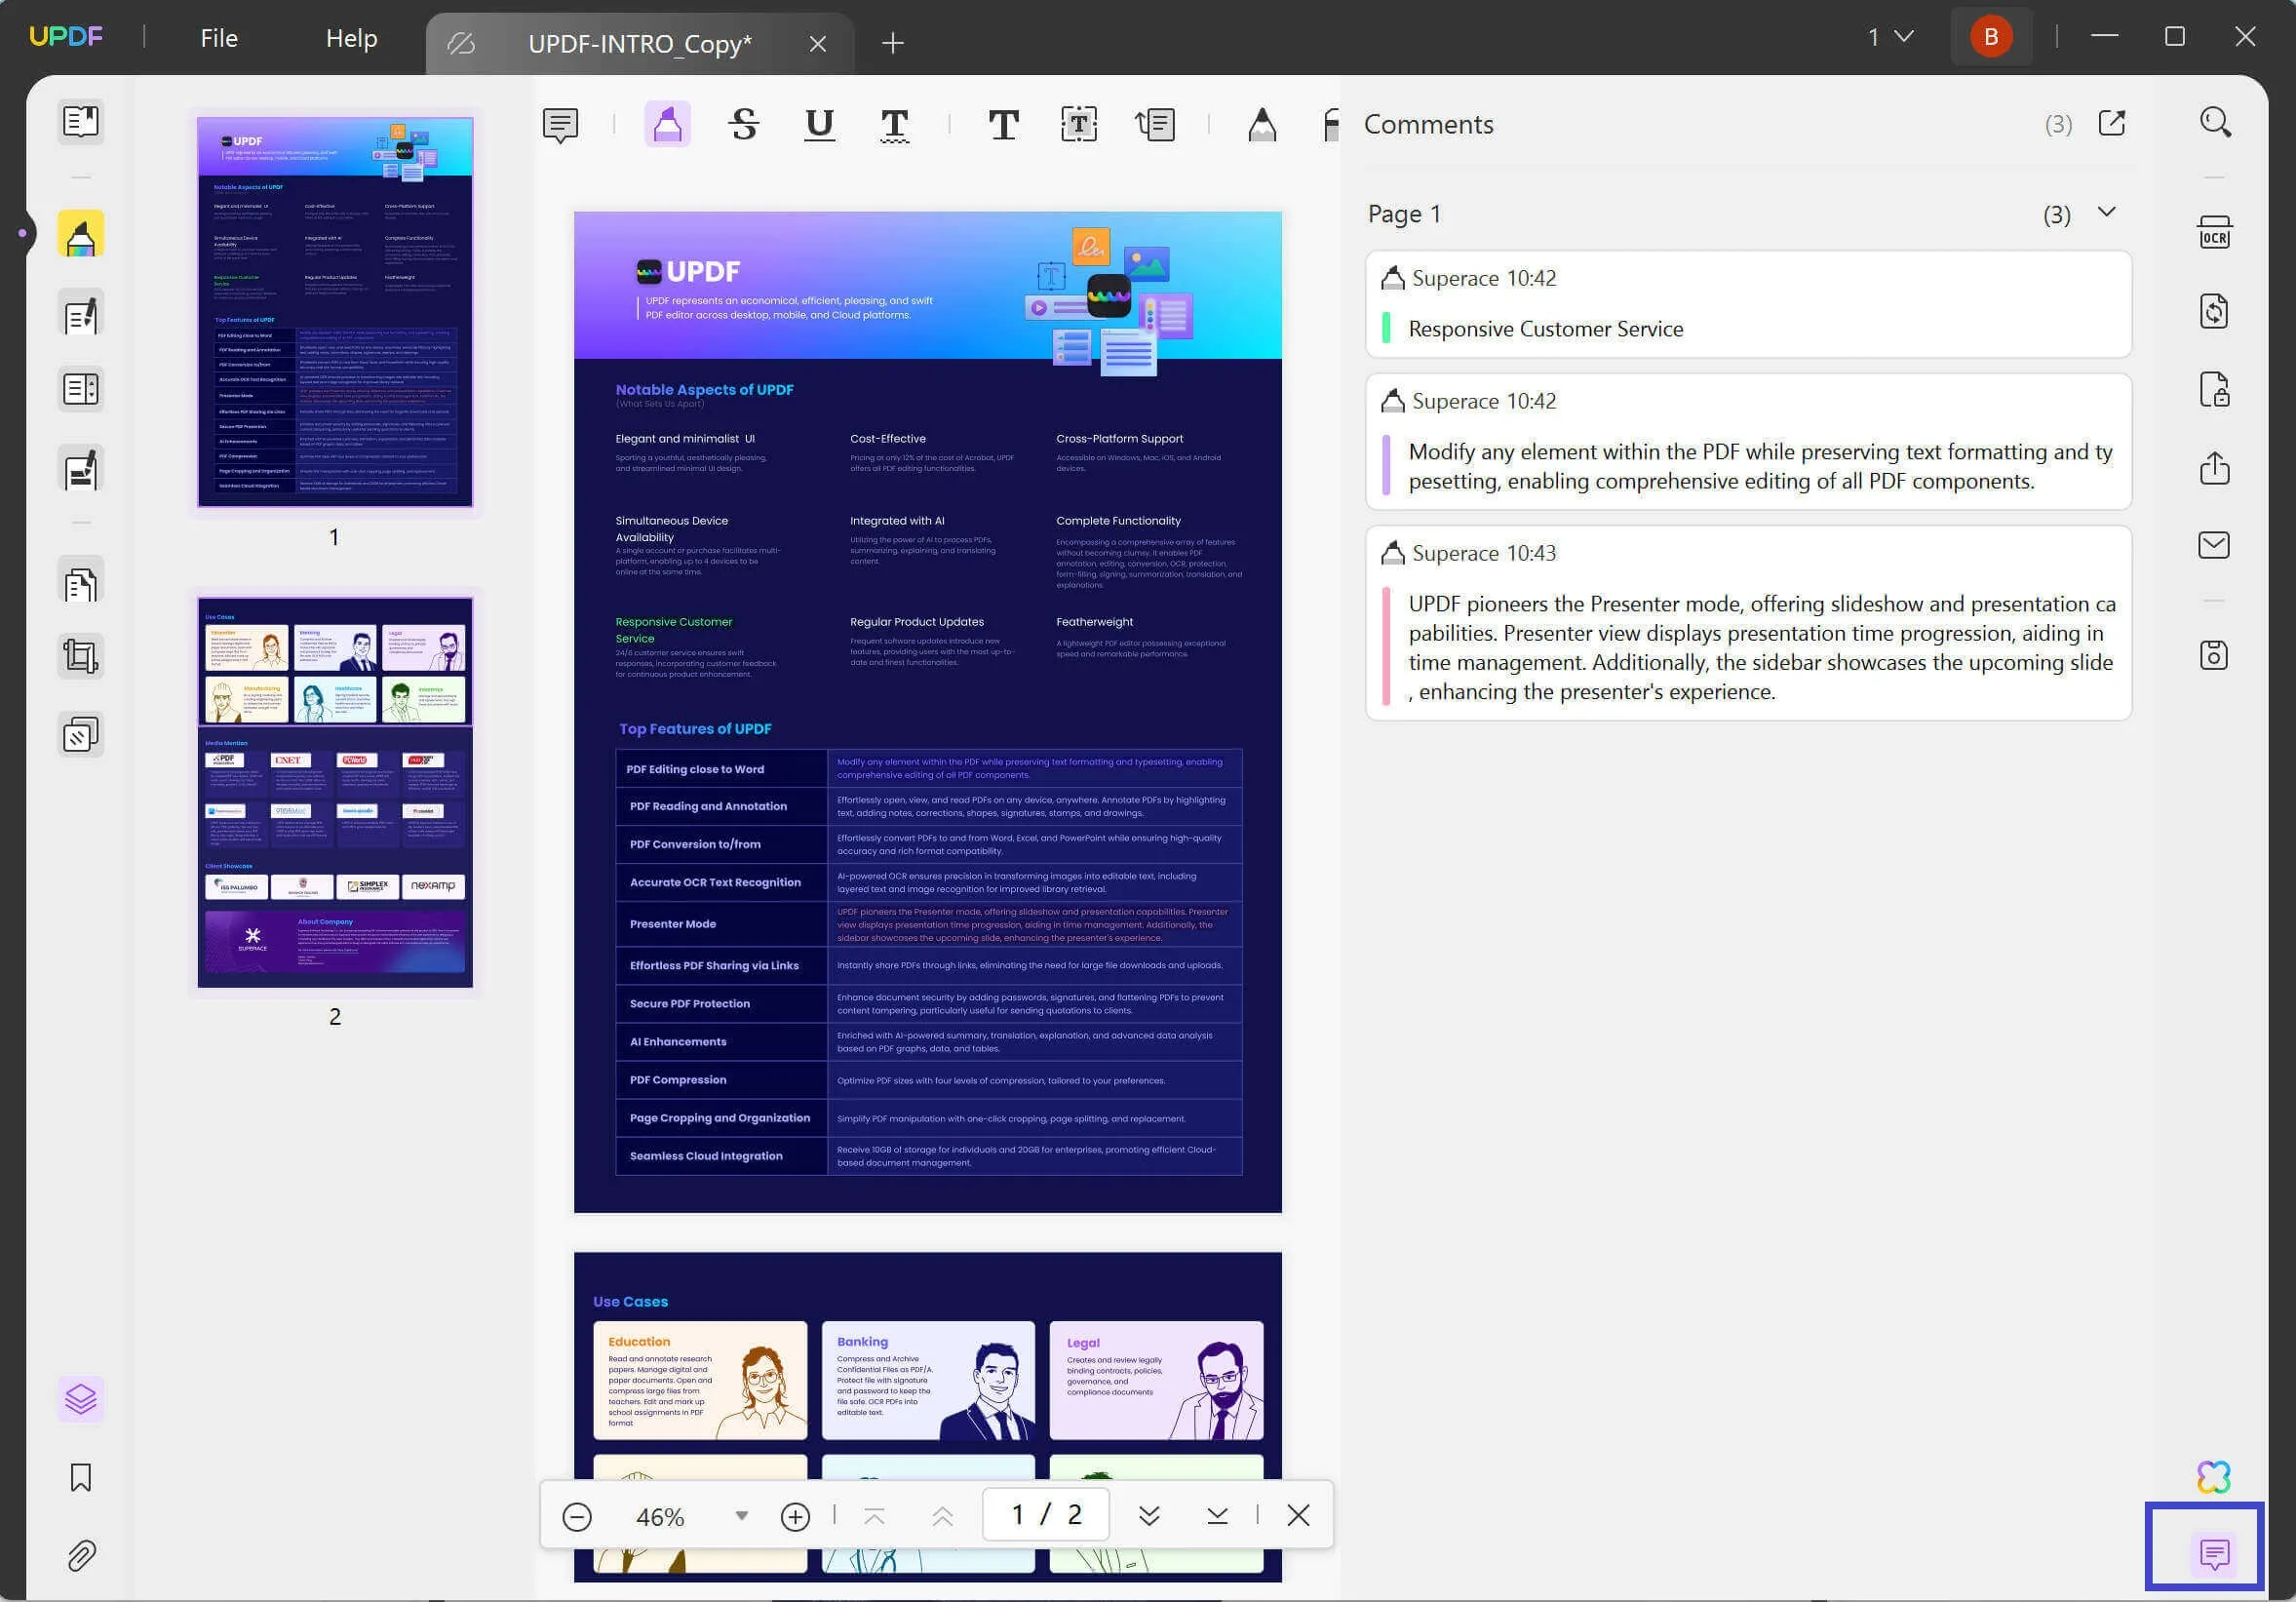Go to the next page
This screenshot has width=2296, height=1602.
(1149, 1516)
